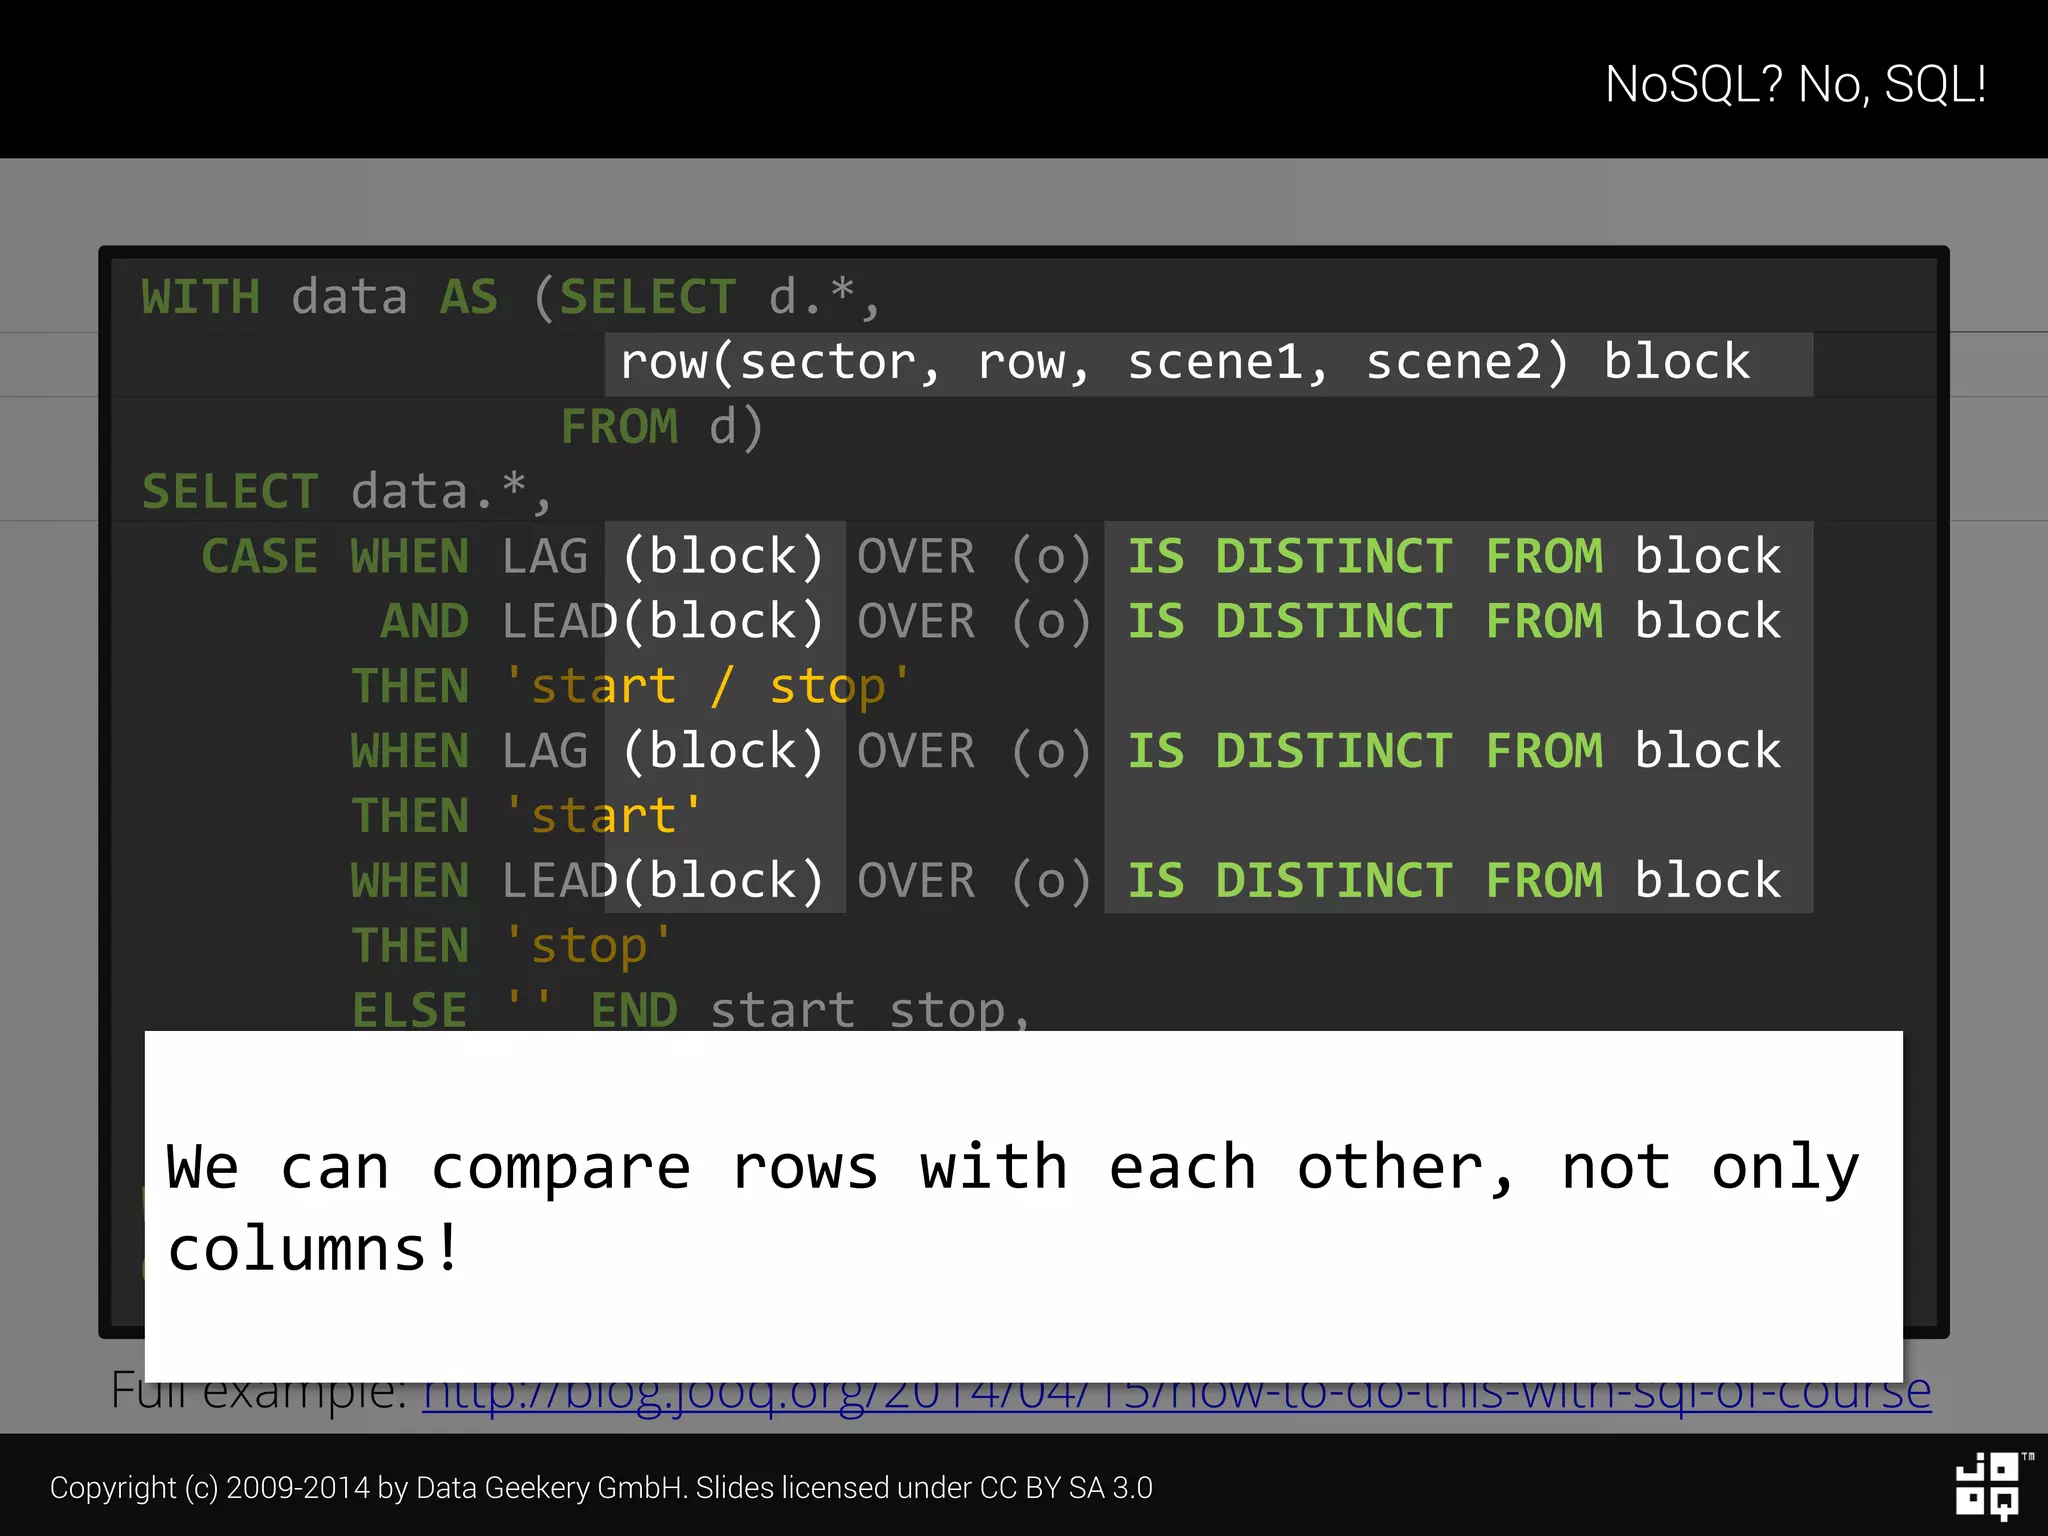Click the 'start / stop' string literal
This screenshot has width=2048, height=1536.
point(708,686)
